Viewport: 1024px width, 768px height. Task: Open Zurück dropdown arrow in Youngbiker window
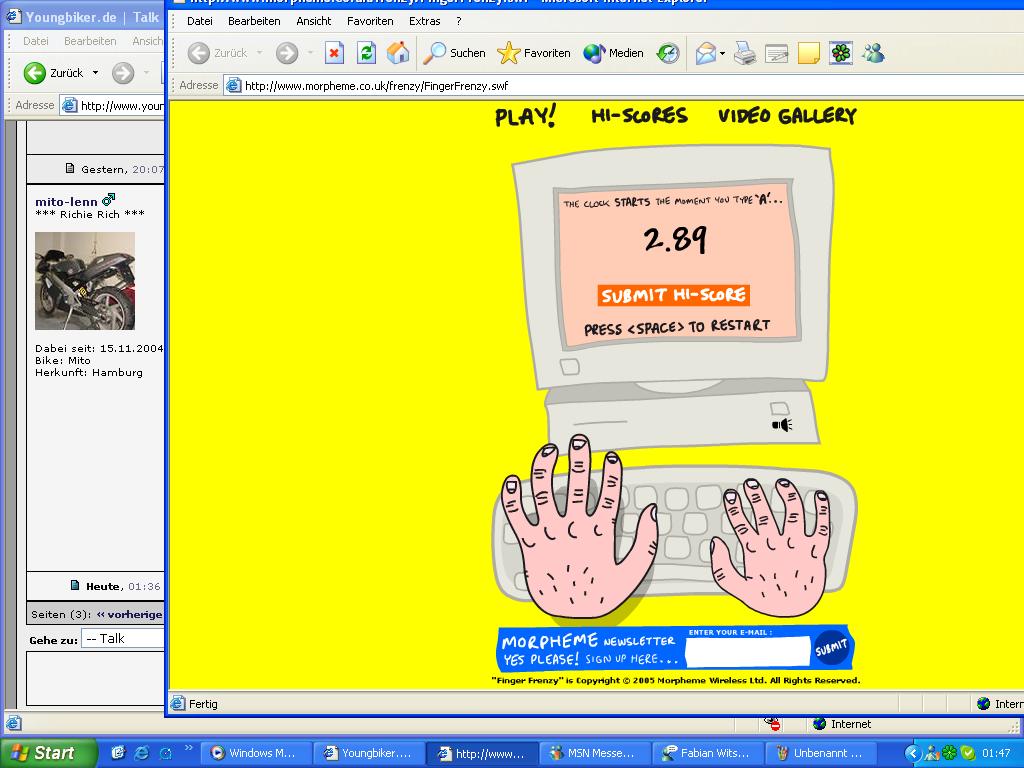click(x=95, y=72)
